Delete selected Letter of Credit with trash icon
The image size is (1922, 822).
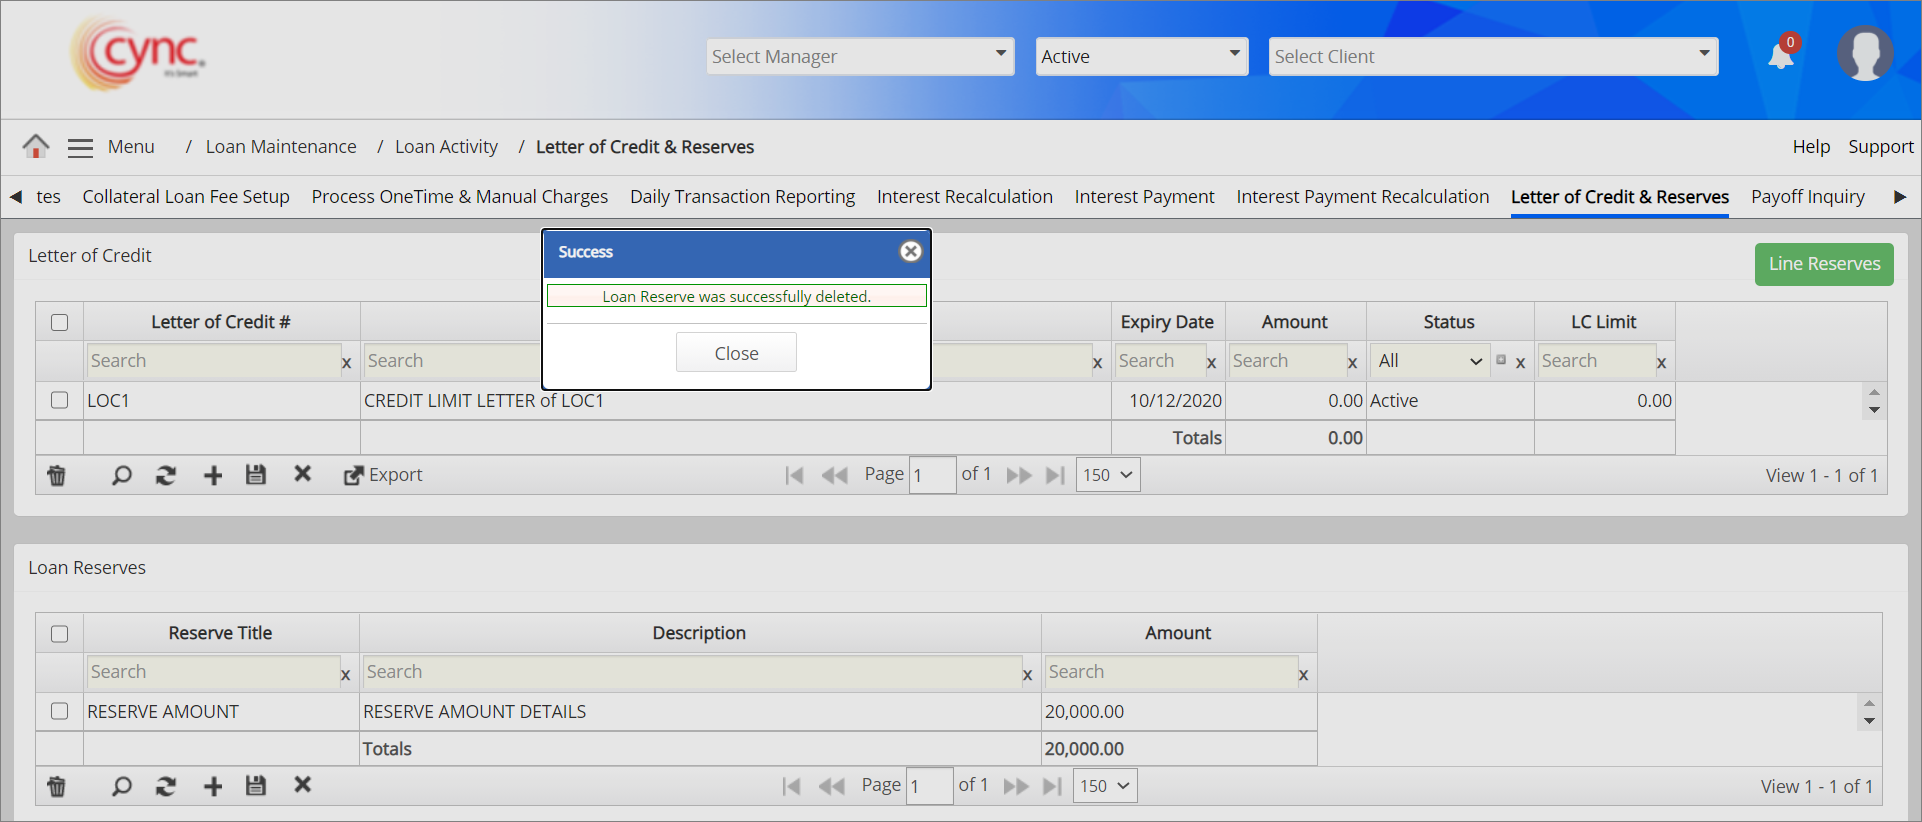57,476
